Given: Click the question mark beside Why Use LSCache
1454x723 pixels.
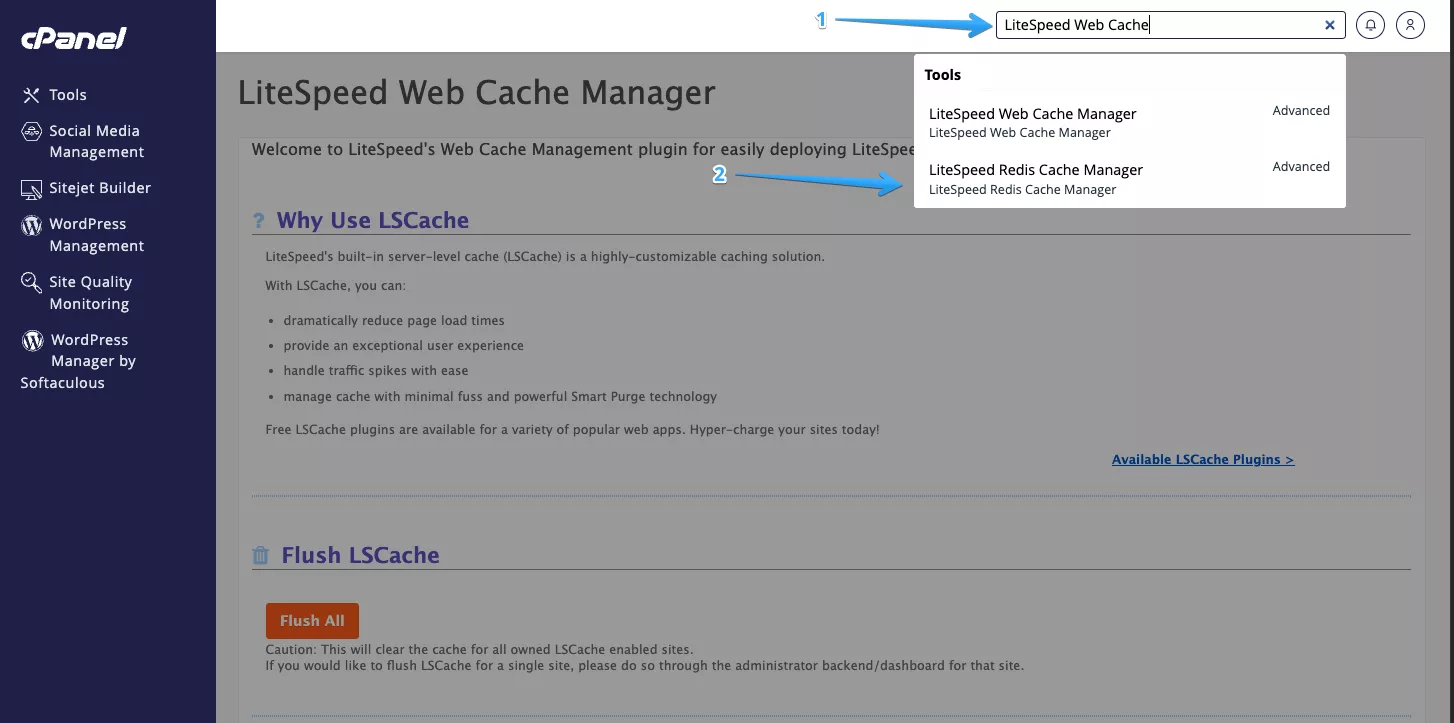Looking at the screenshot, I should (x=259, y=220).
